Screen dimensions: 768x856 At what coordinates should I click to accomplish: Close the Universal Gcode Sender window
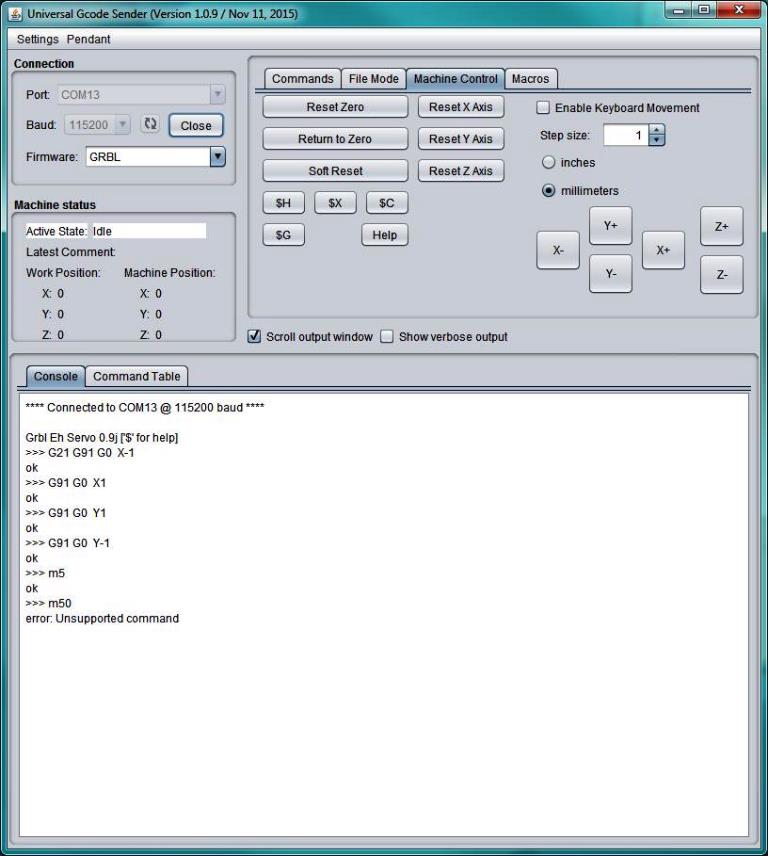click(739, 10)
